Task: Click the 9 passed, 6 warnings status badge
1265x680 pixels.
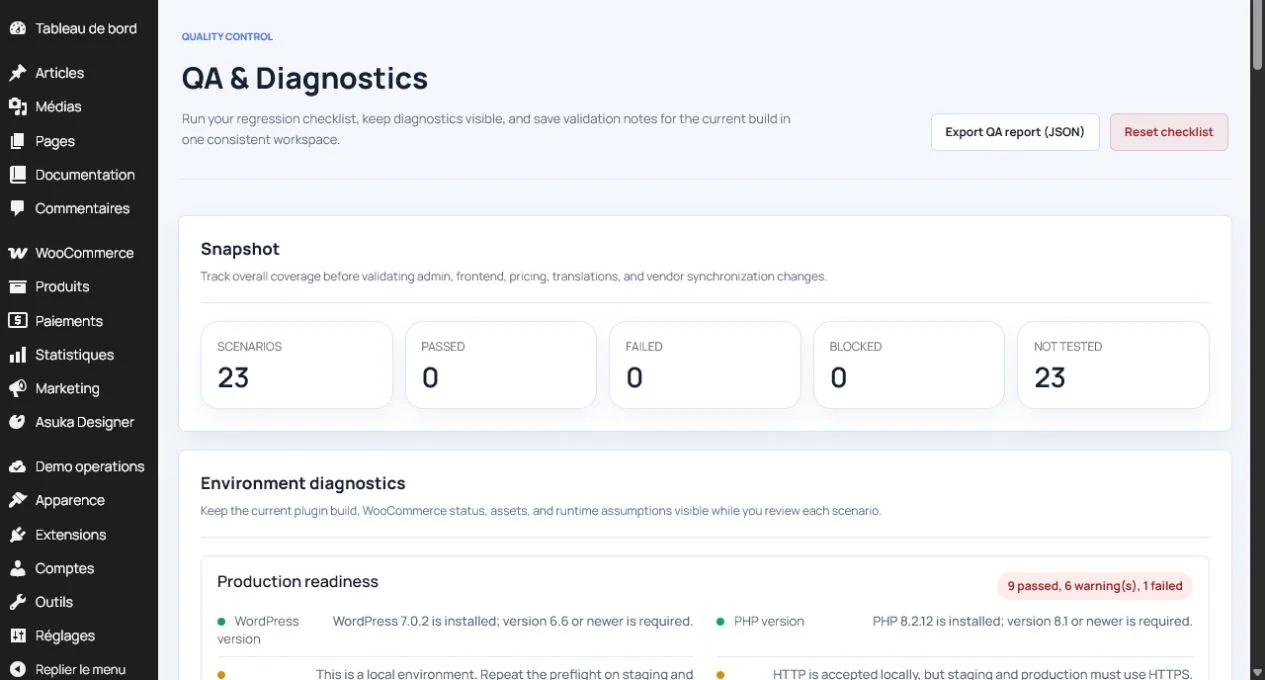Action: (x=1094, y=586)
